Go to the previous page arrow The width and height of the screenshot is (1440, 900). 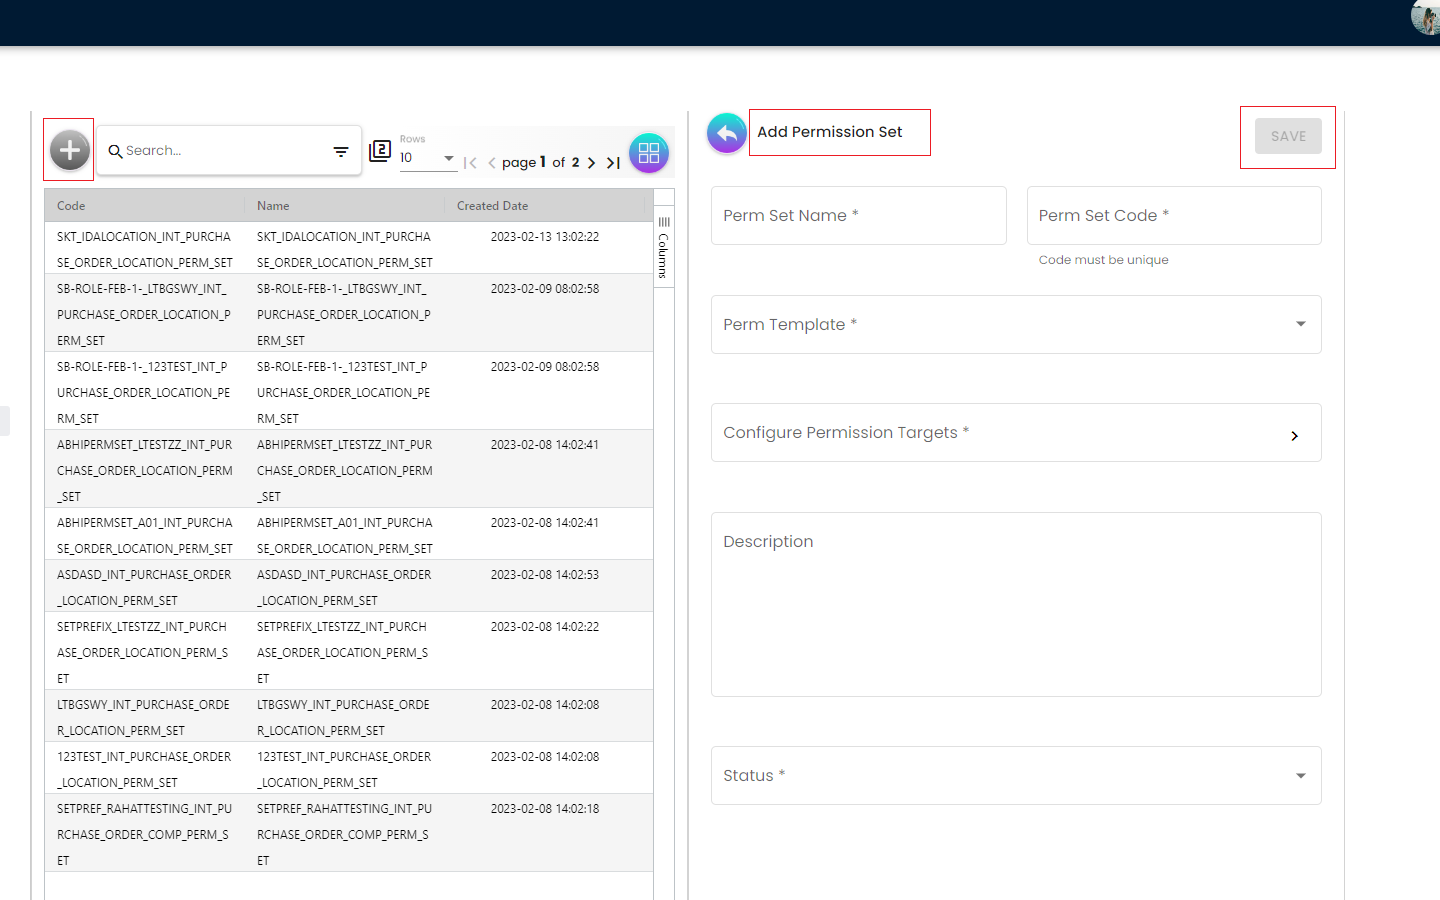point(492,163)
